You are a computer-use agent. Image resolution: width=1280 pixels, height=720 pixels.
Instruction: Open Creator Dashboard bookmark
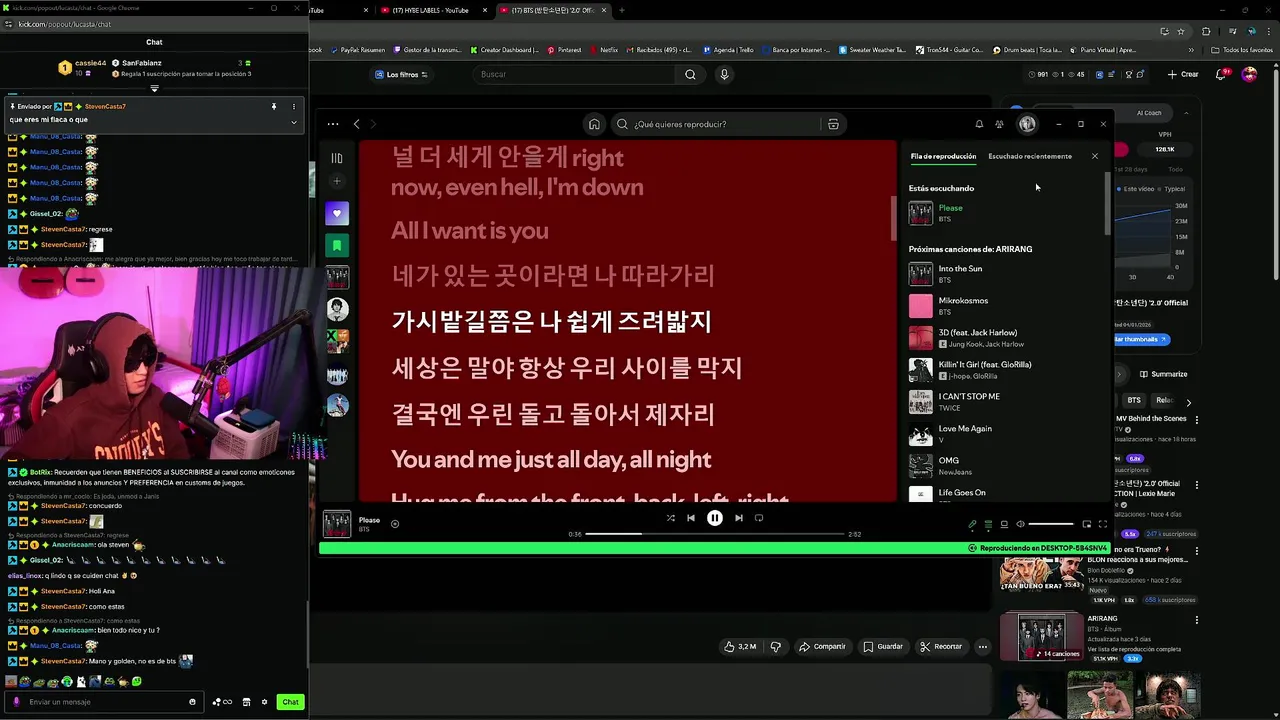pos(504,49)
